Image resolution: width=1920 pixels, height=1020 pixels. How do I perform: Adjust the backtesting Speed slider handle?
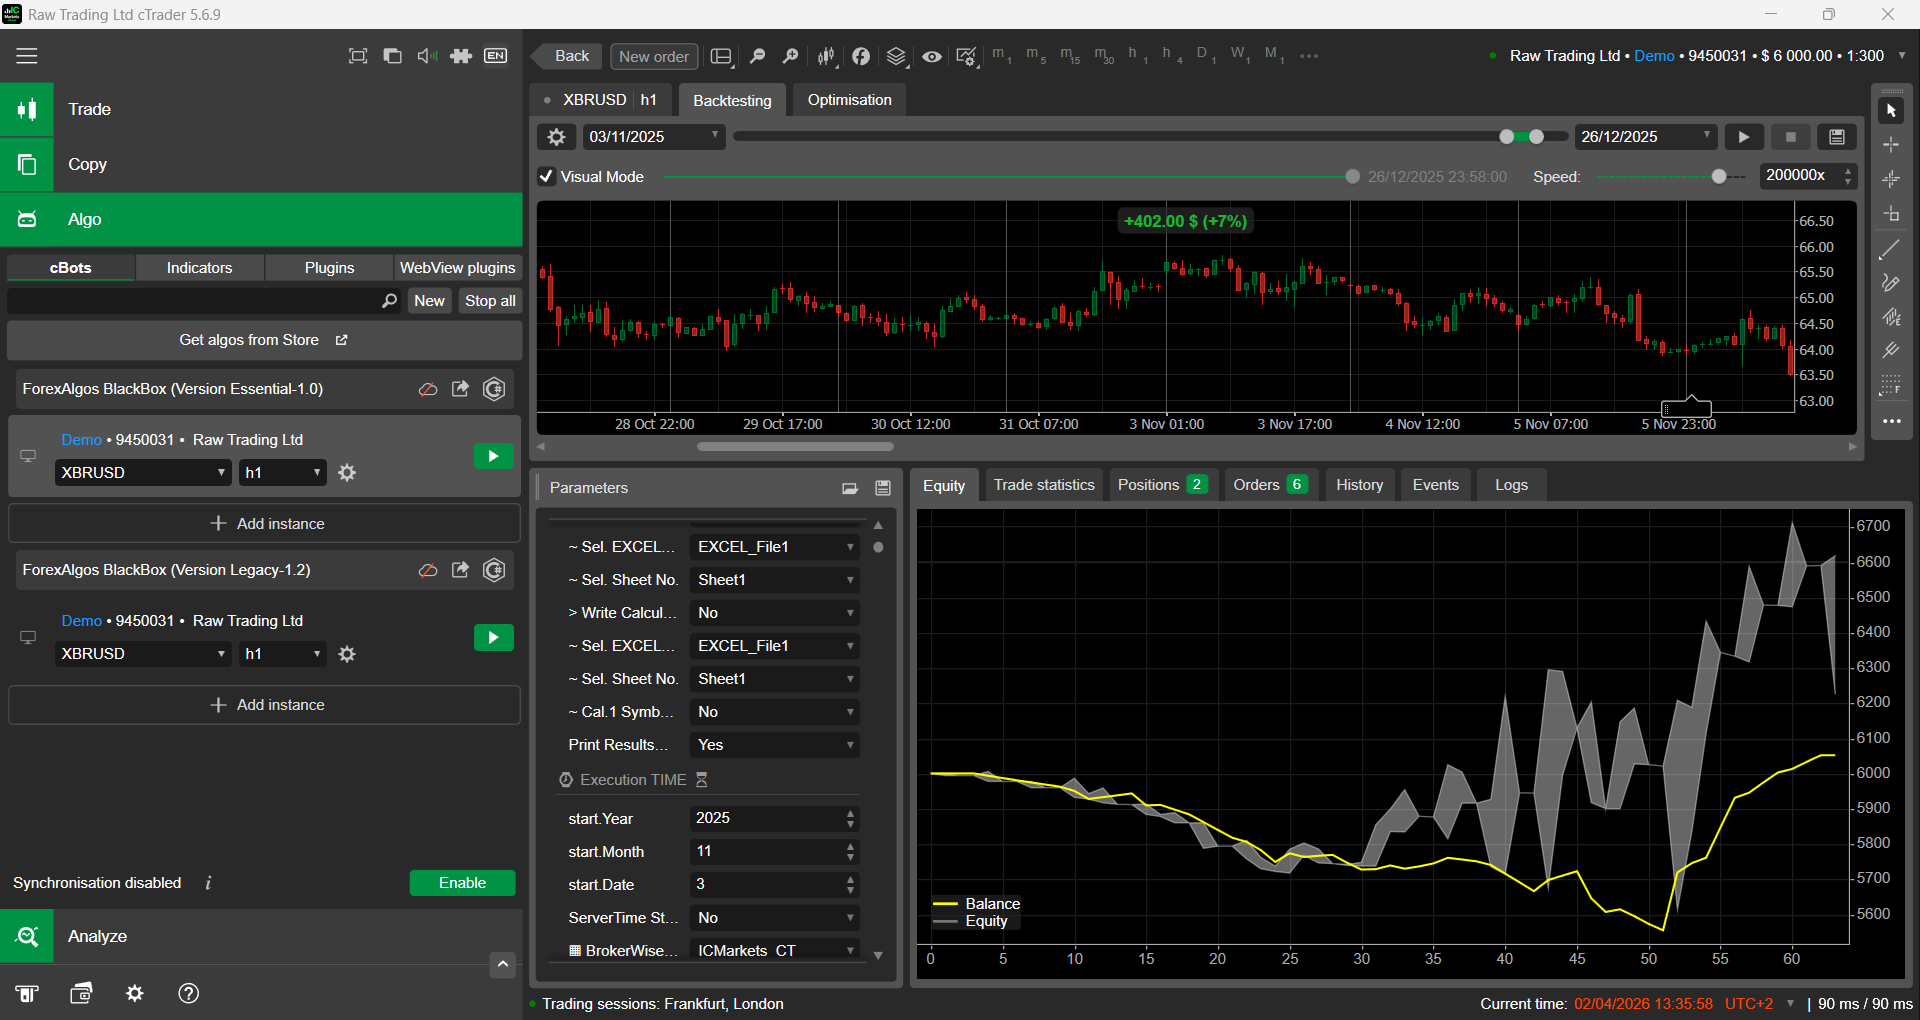click(1718, 177)
